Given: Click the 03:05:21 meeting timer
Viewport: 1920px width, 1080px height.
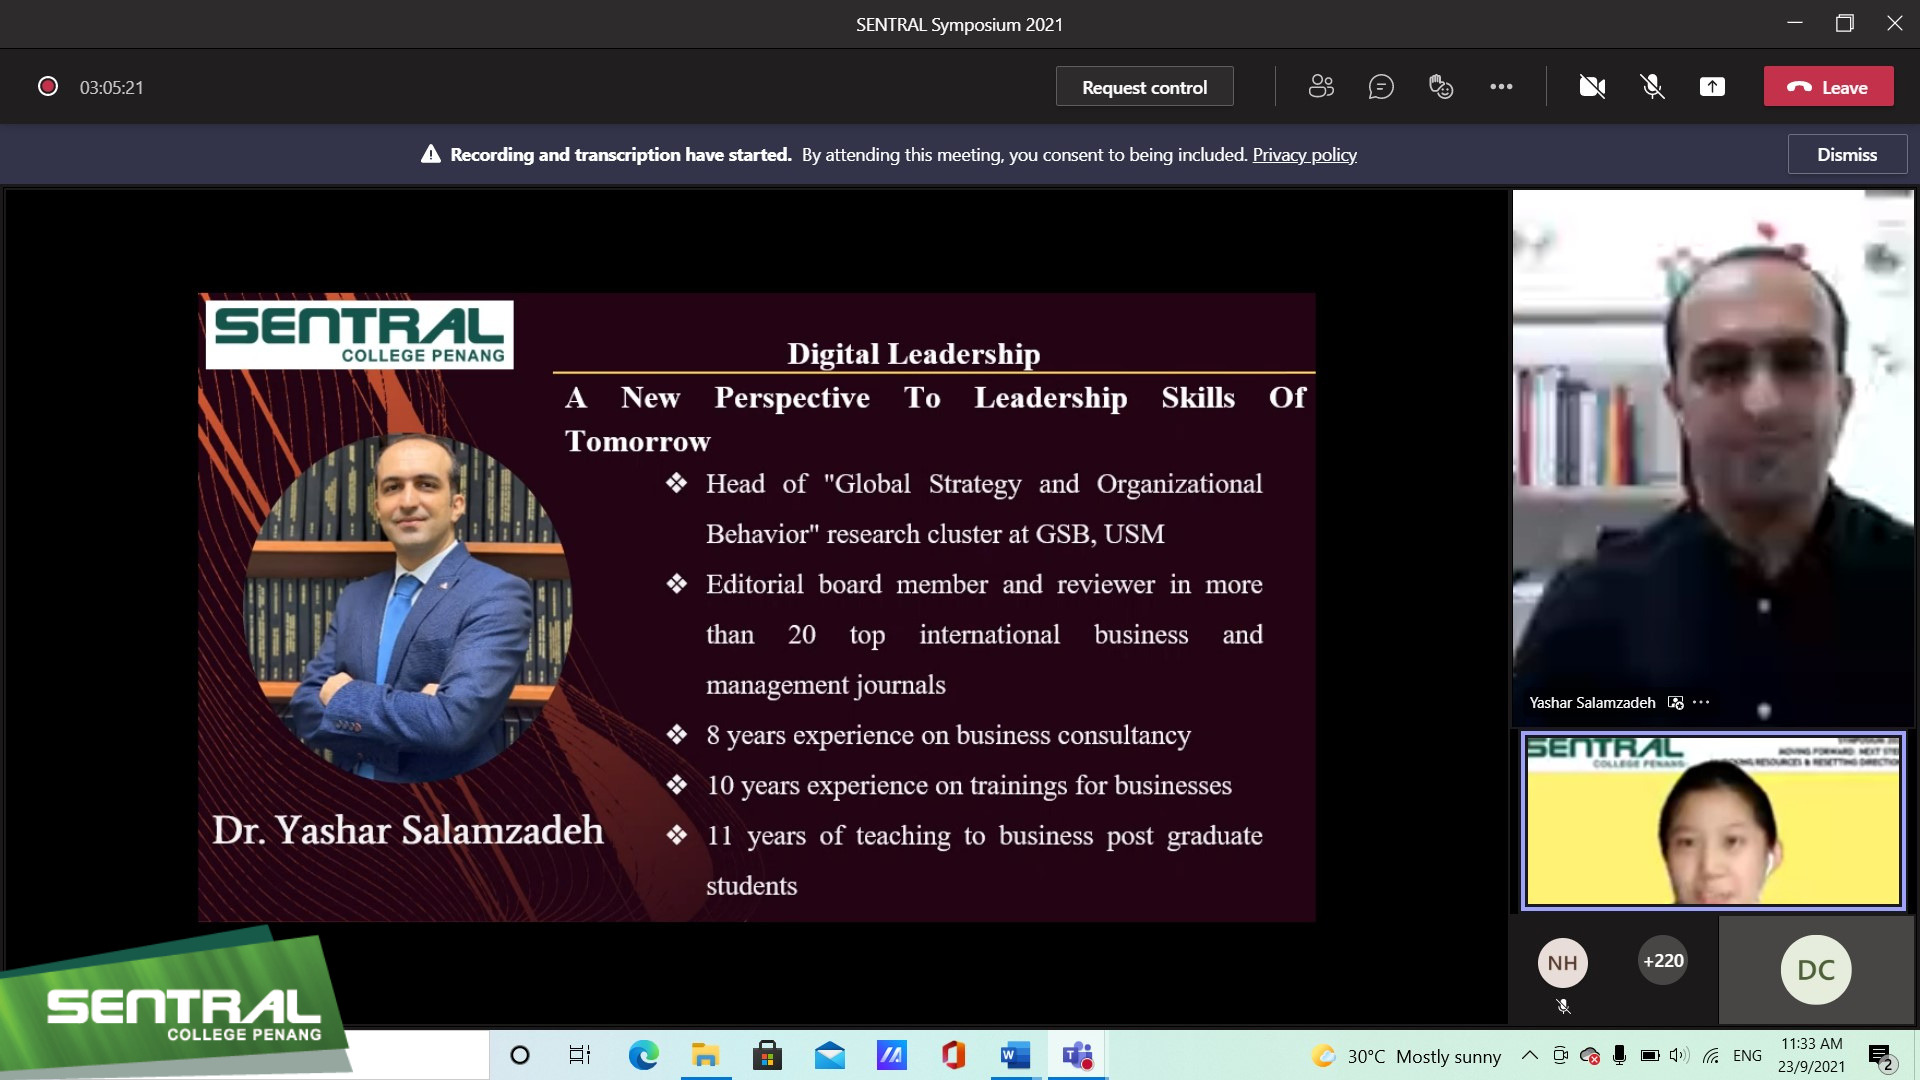Looking at the screenshot, I should 111,88.
